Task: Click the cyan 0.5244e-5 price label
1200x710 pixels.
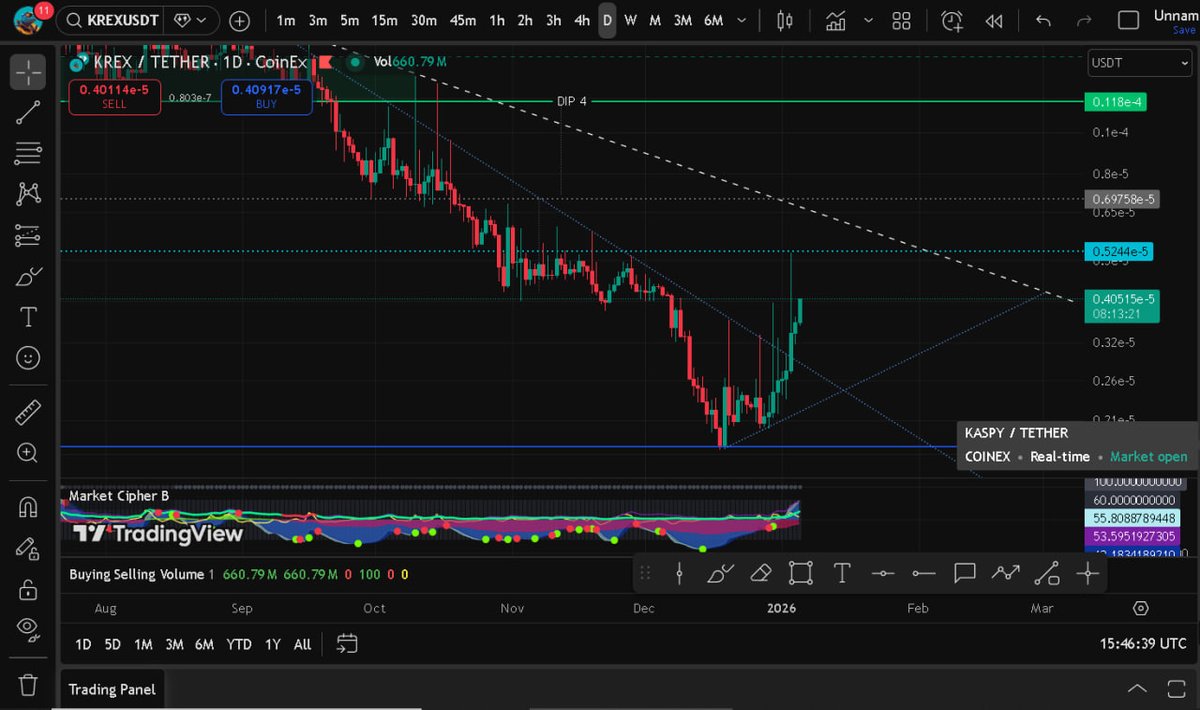Action: (x=1120, y=251)
